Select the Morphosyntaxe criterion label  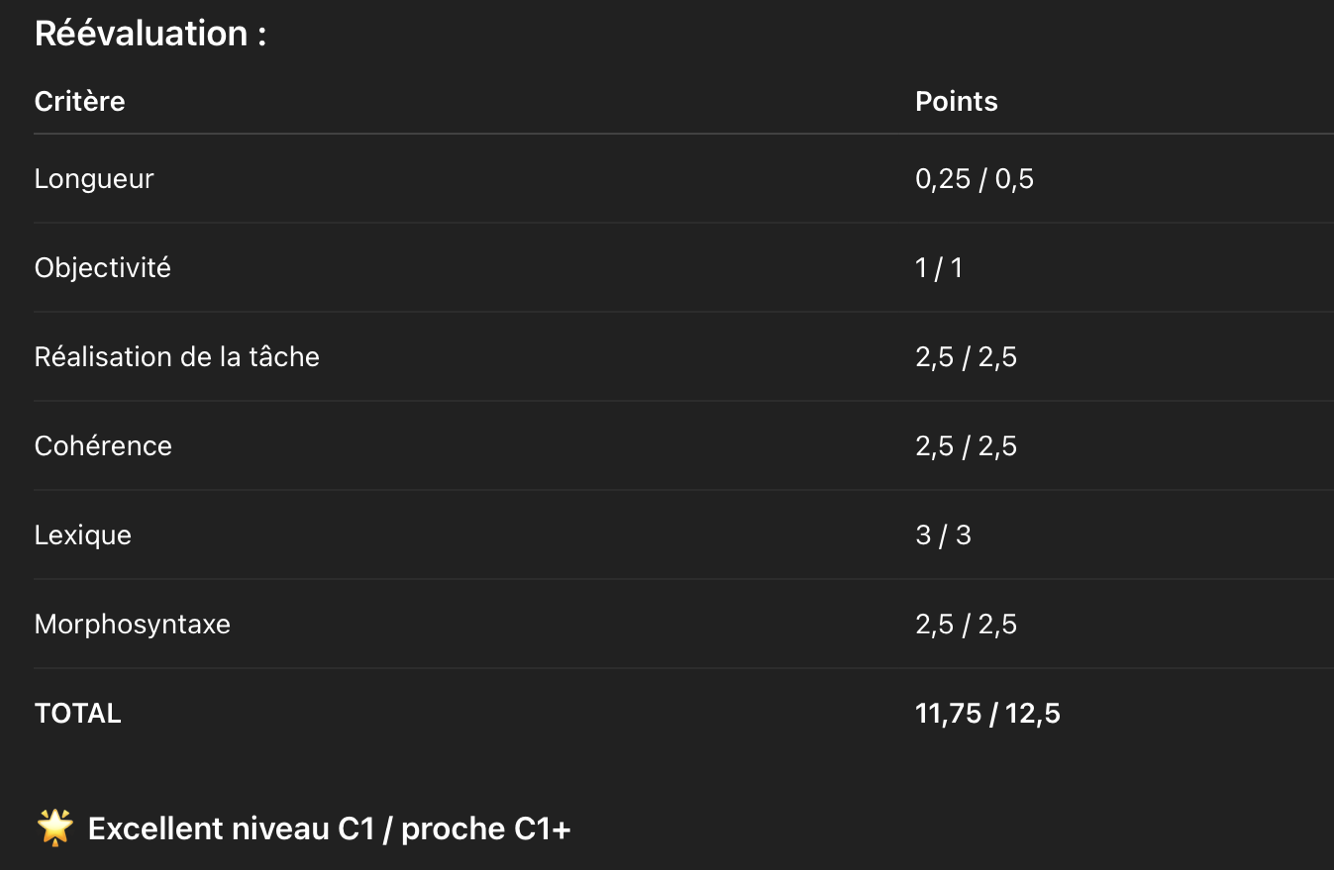pyautogui.click(x=132, y=624)
